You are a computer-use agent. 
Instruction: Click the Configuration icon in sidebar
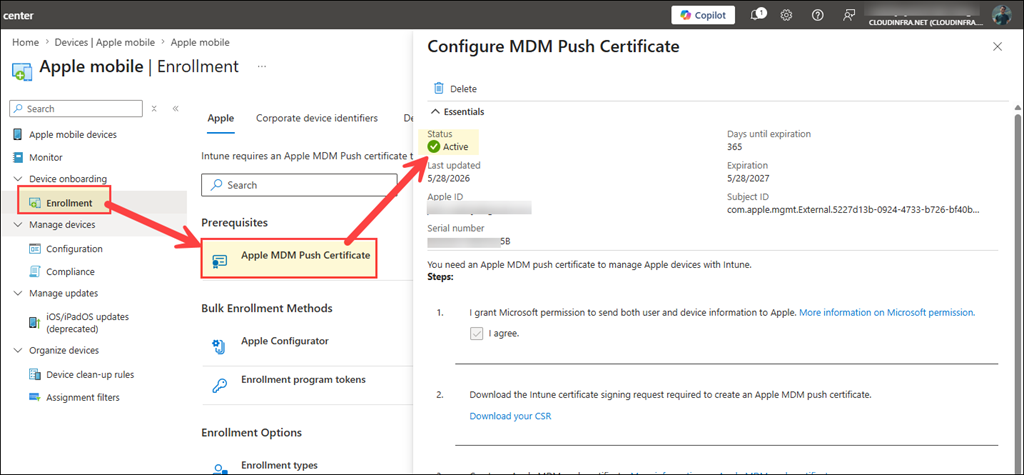point(35,249)
